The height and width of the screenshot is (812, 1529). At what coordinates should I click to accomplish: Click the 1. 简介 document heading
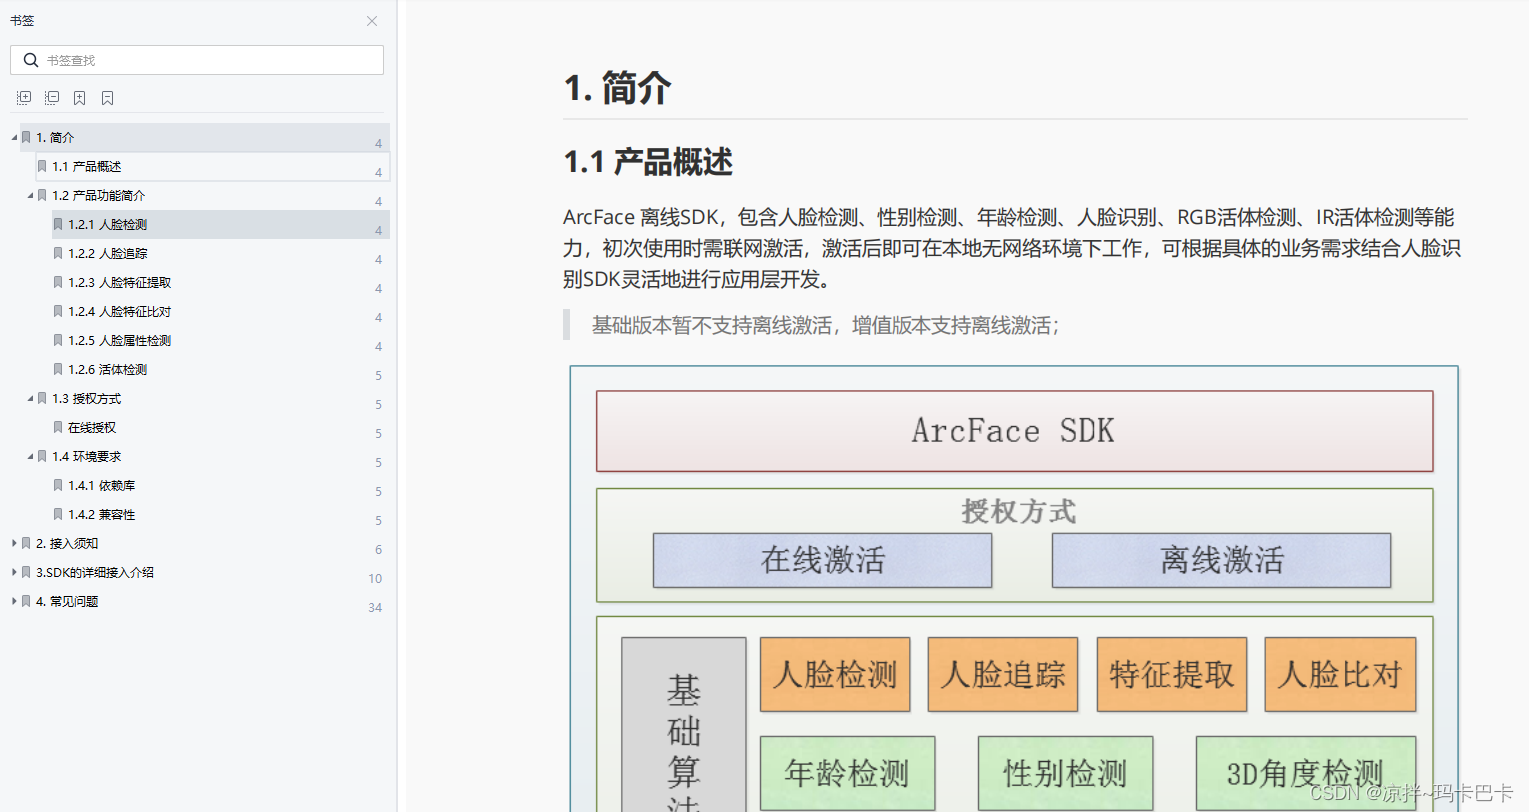point(617,89)
